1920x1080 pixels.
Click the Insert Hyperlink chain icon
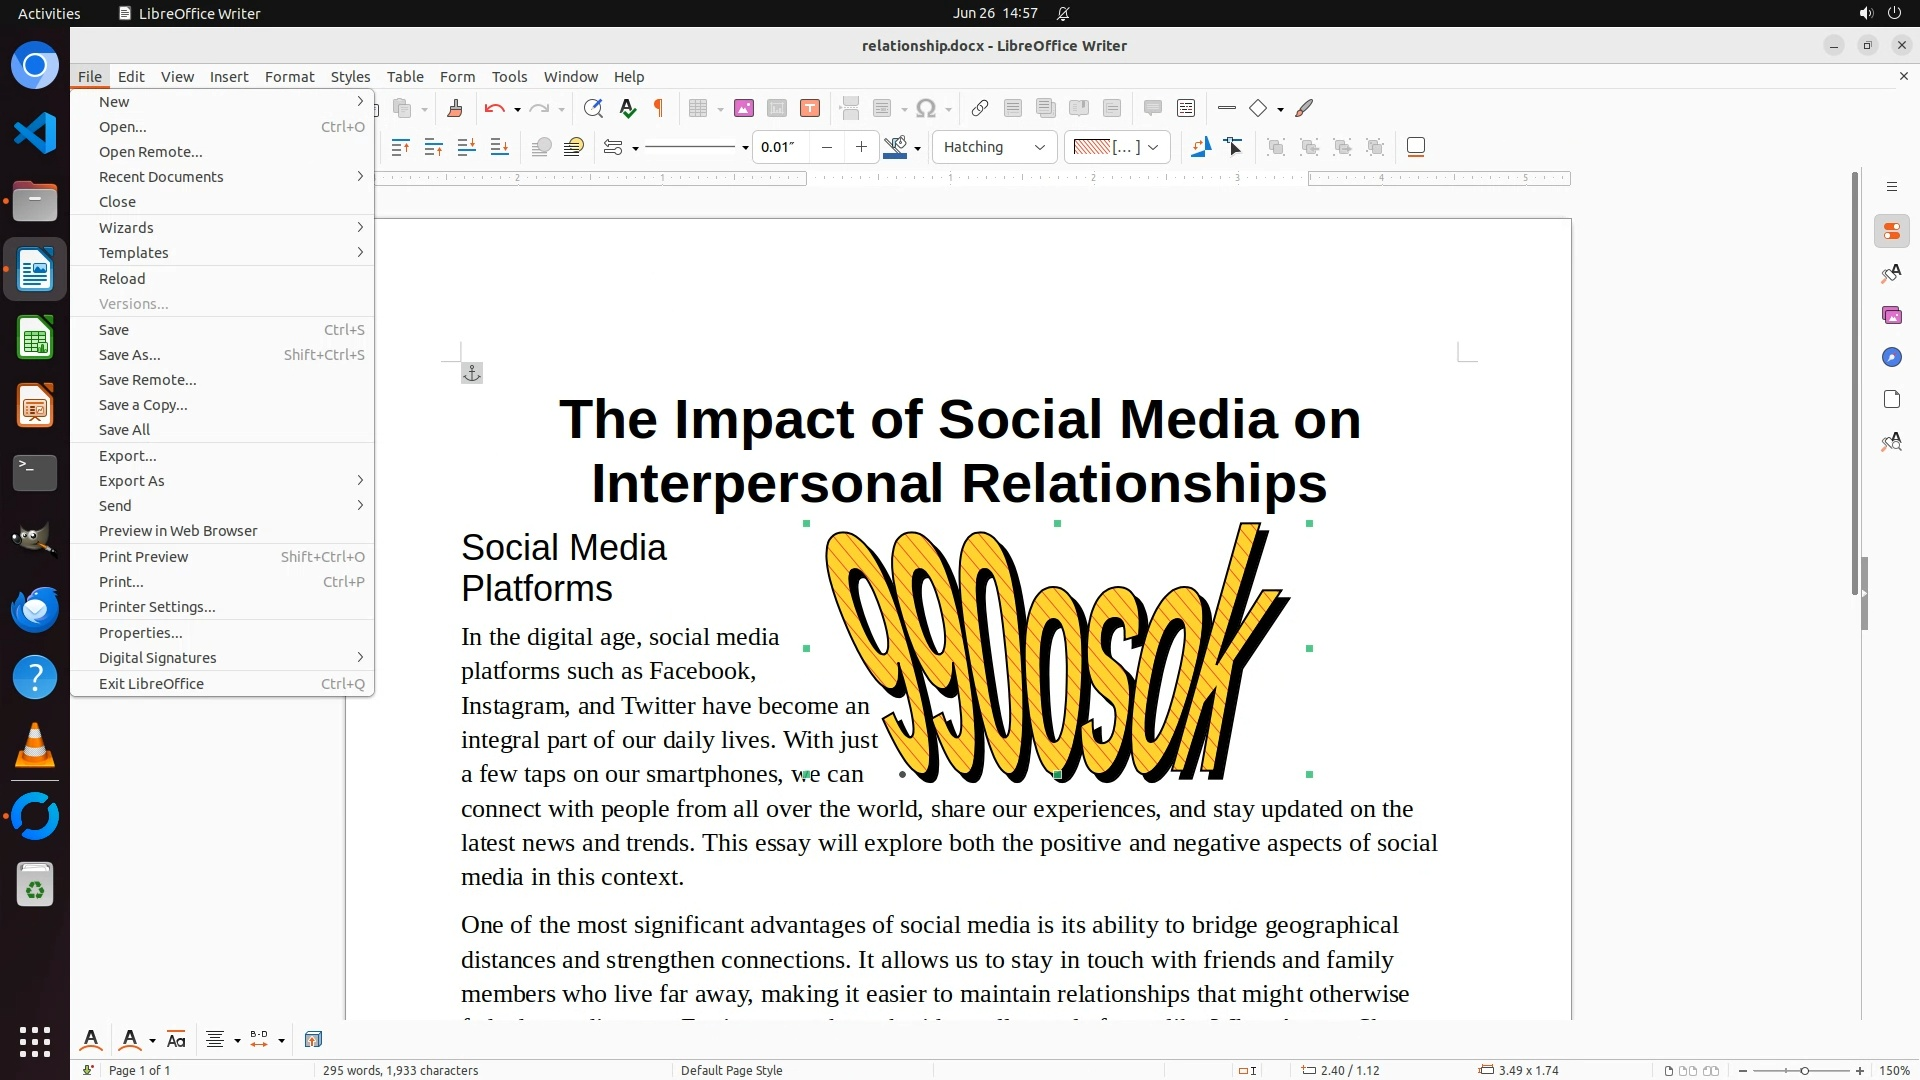pyautogui.click(x=980, y=109)
